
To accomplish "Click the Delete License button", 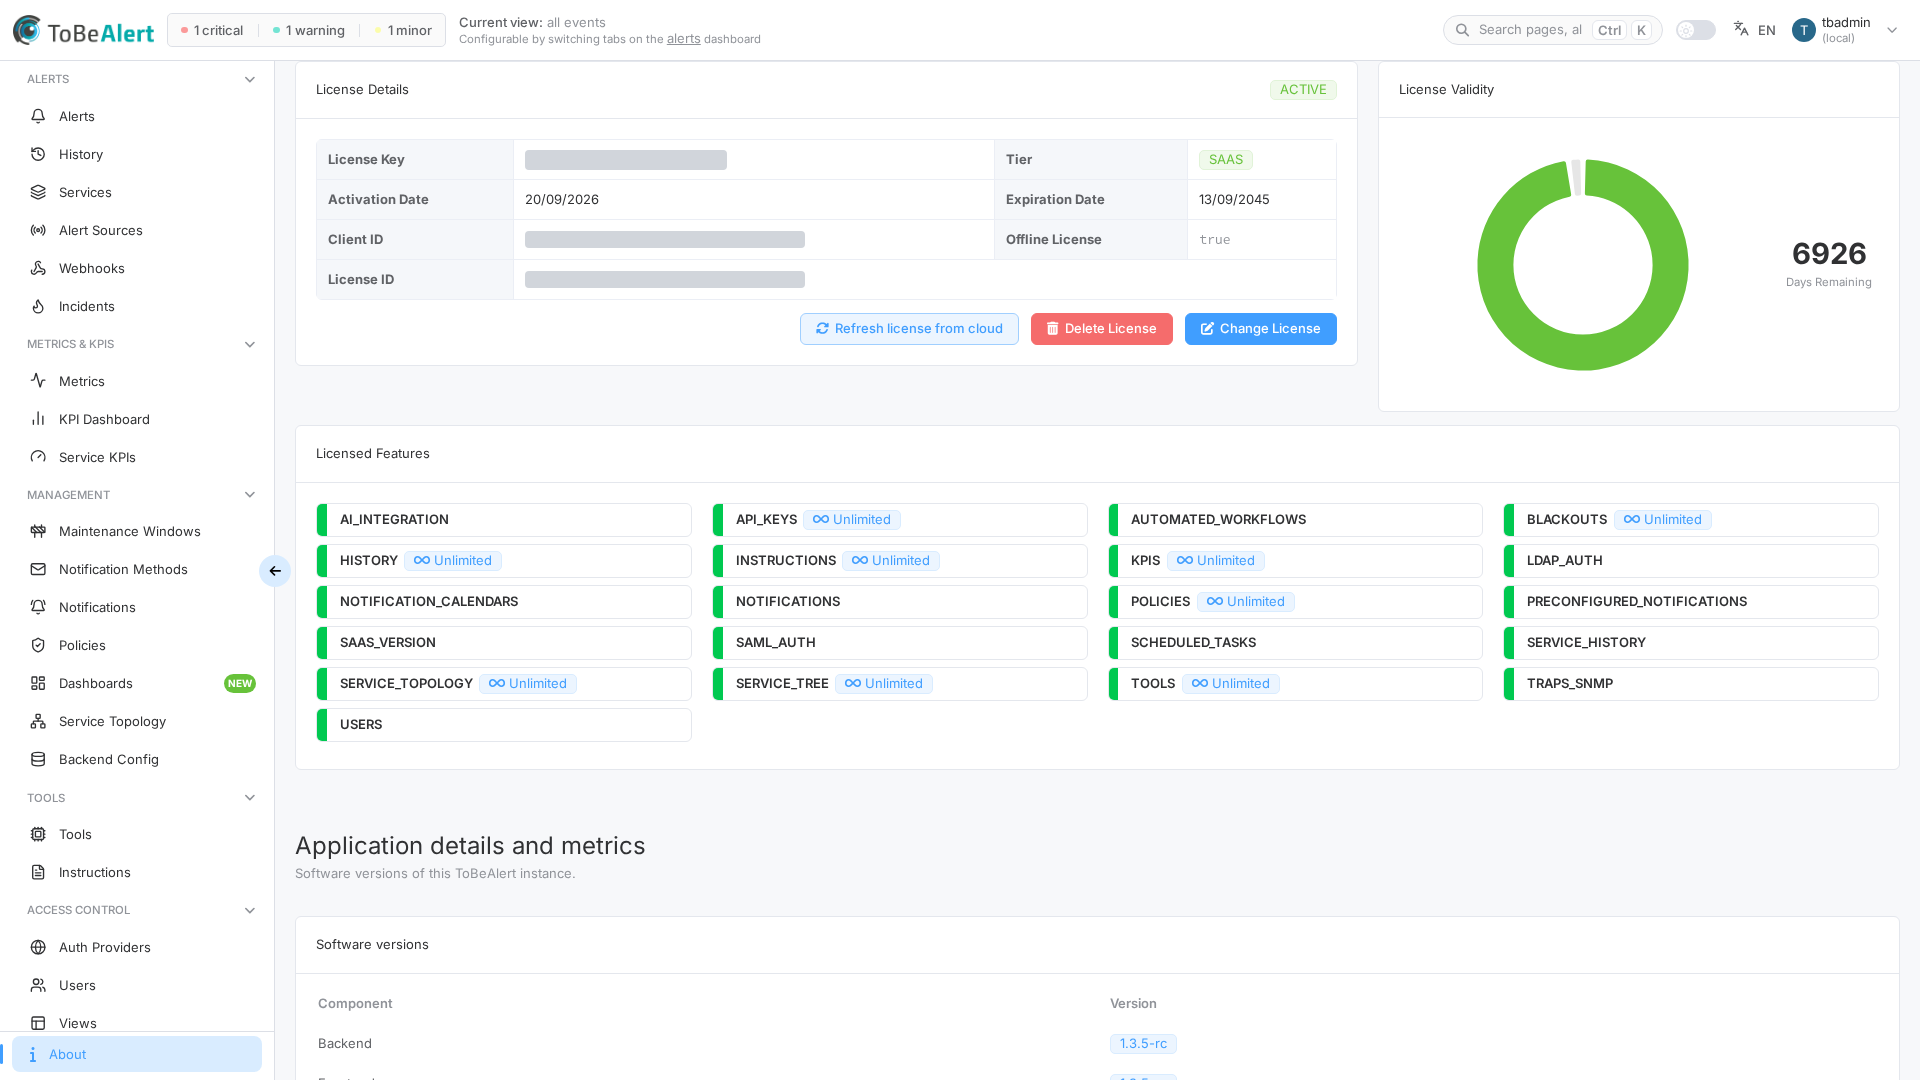I will point(1101,329).
